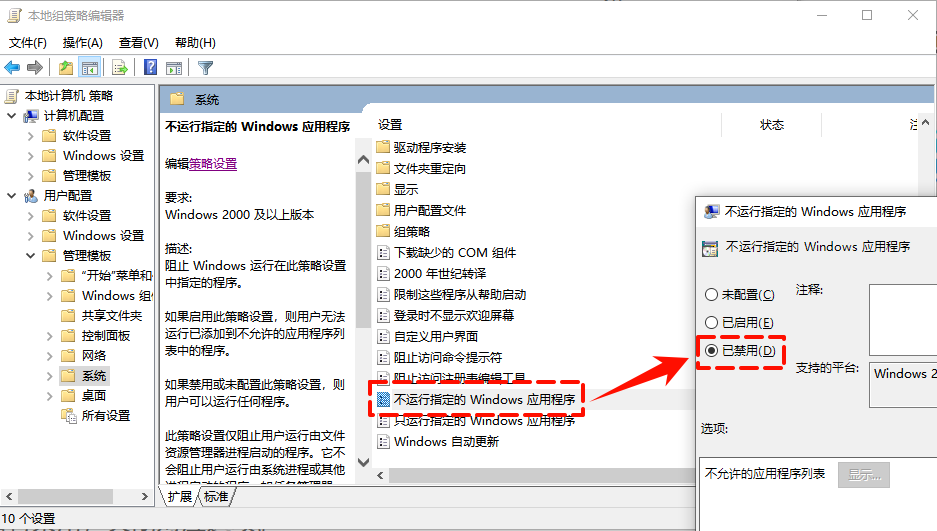
Task: Click the 本地计算机 策略 root icon
Action: point(12,96)
